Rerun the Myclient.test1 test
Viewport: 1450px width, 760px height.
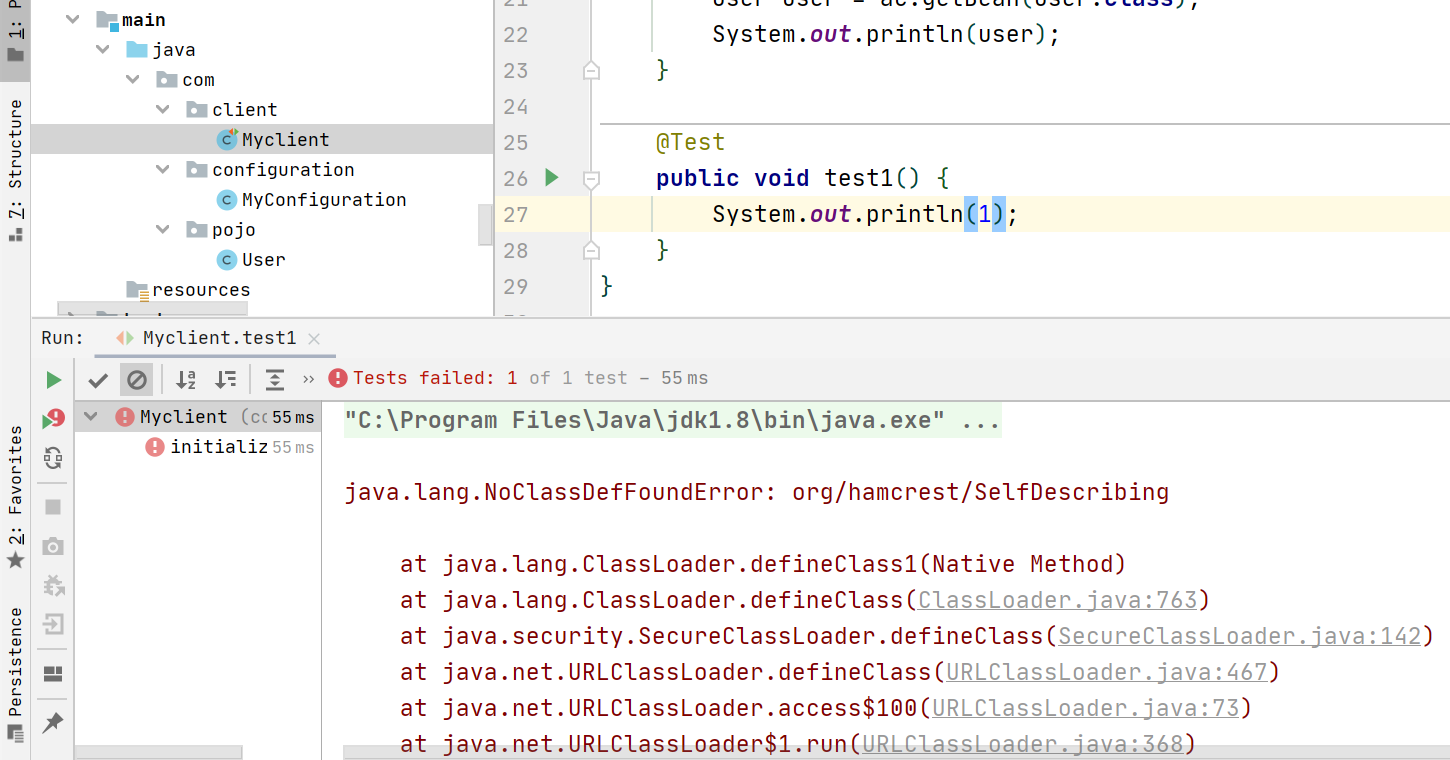(x=53, y=380)
